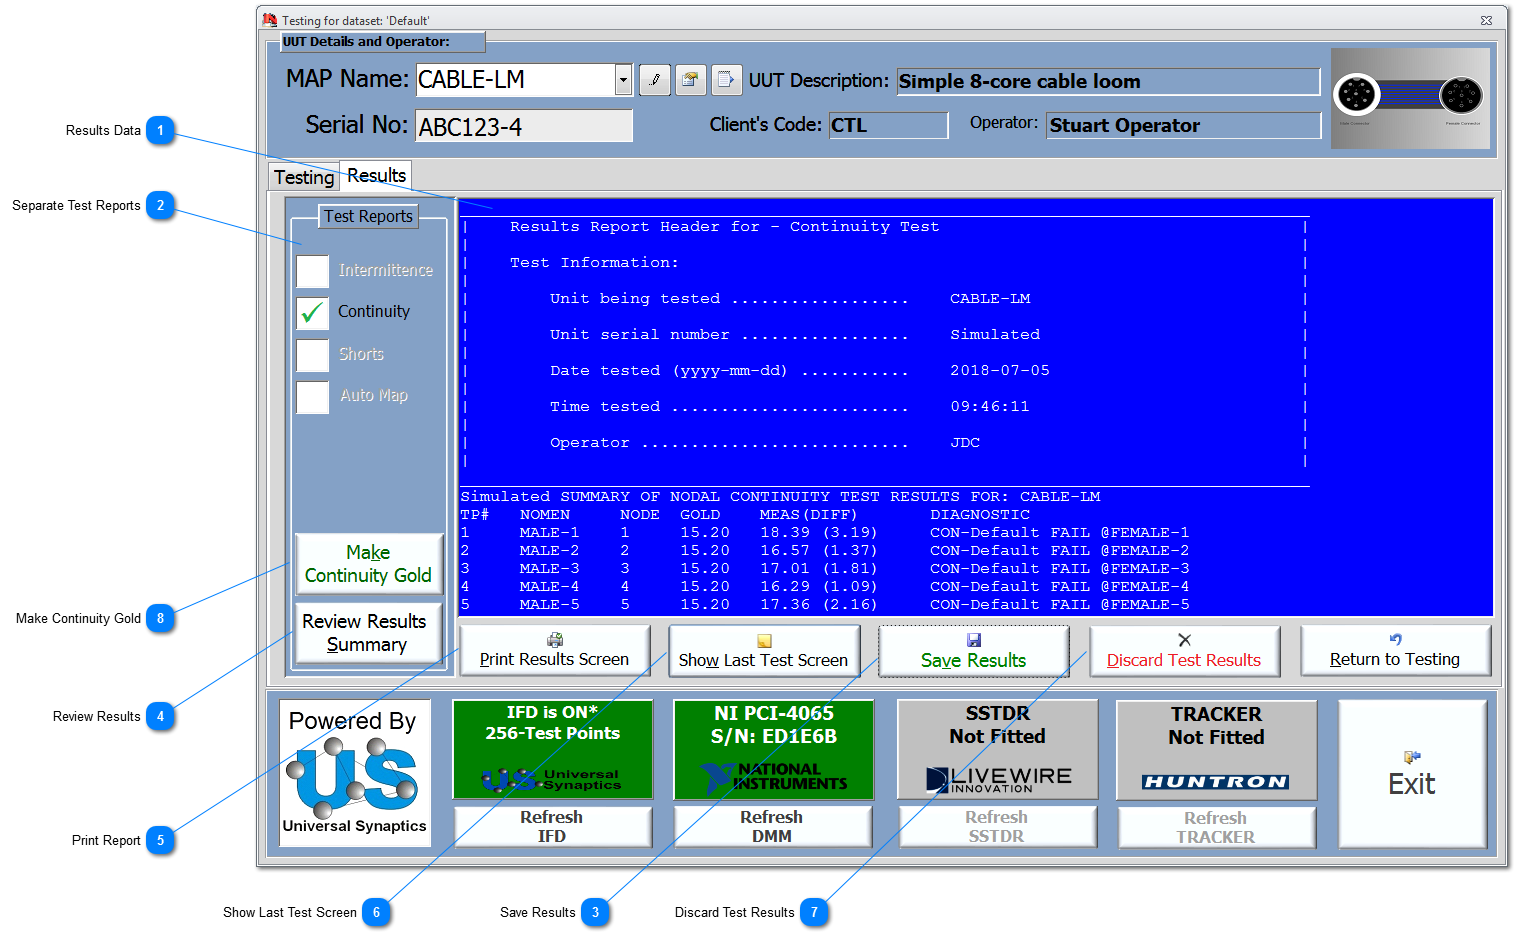Click the Universal Synaptics logo panel
1517x937 pixels.
click(354, 773)
